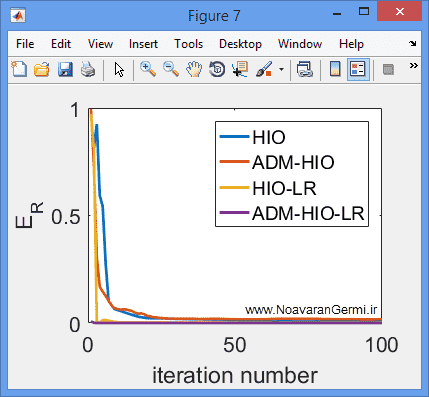Image resolution: width=429 pixels, height=397 pixels.
Task: Activate the Zoom Out magnifier tool
Action: tap(171, 69)
